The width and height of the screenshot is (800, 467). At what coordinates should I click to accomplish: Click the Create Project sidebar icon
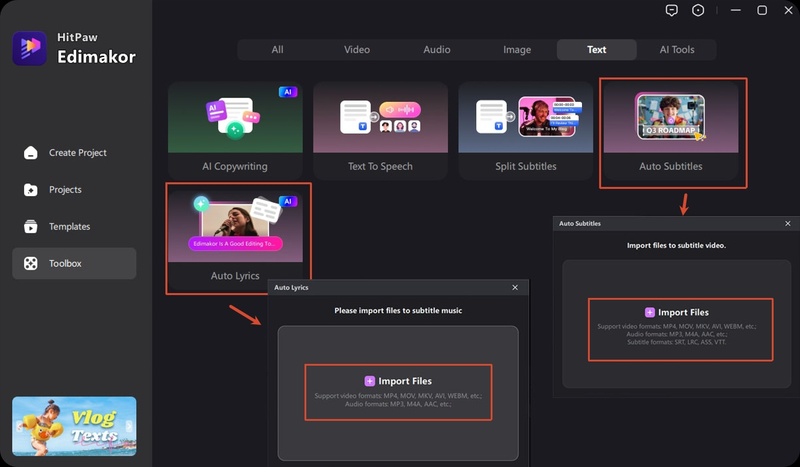point(31,153)
